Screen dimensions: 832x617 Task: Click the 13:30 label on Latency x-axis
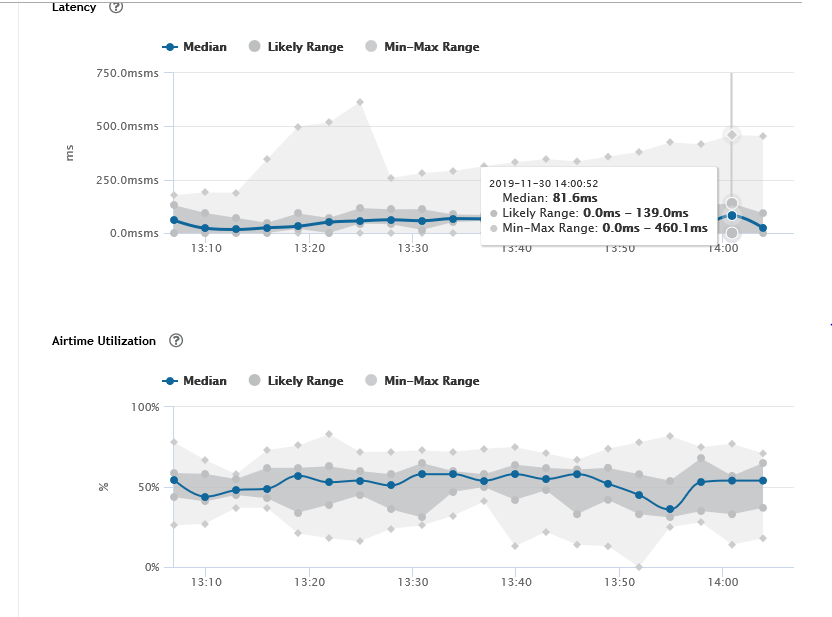[413, 248]
